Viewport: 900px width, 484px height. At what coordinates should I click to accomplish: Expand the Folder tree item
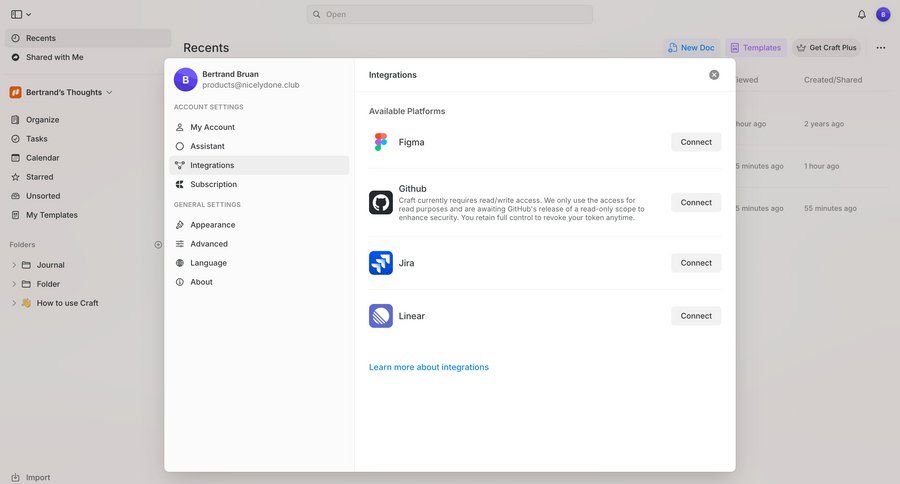click(14, 284)
